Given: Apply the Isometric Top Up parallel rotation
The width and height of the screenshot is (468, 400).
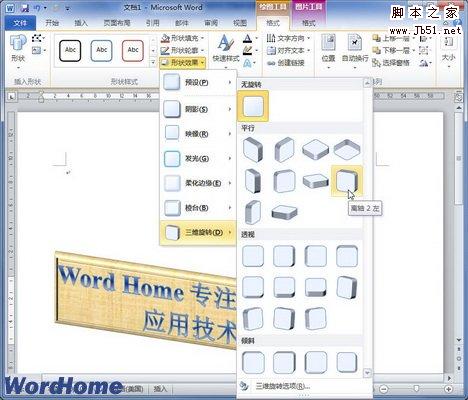Looking at the screenshot, I should pyautogui.click(x=315, y=150).
